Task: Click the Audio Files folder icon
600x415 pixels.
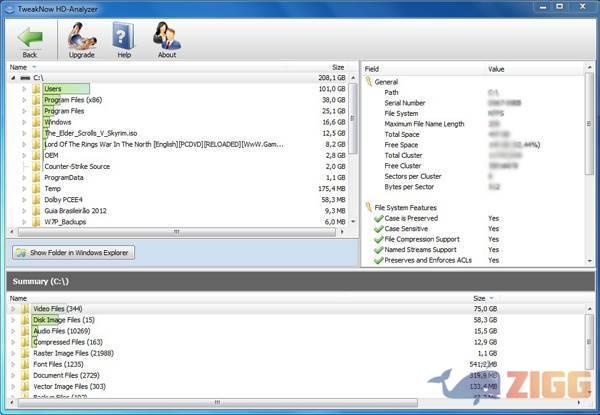Action: pyautogui.click(x=25, y=331)
